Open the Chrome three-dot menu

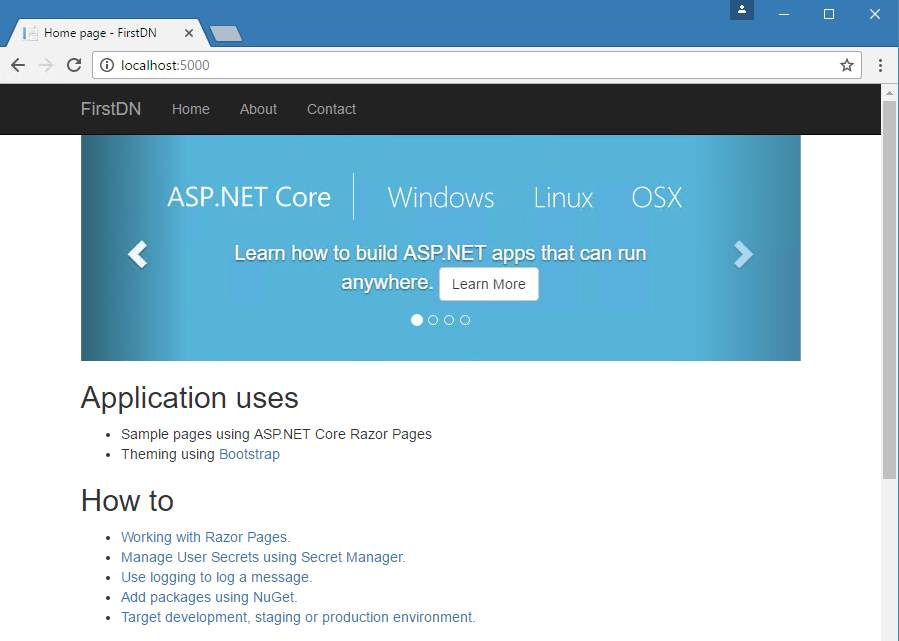coord(880,65)
